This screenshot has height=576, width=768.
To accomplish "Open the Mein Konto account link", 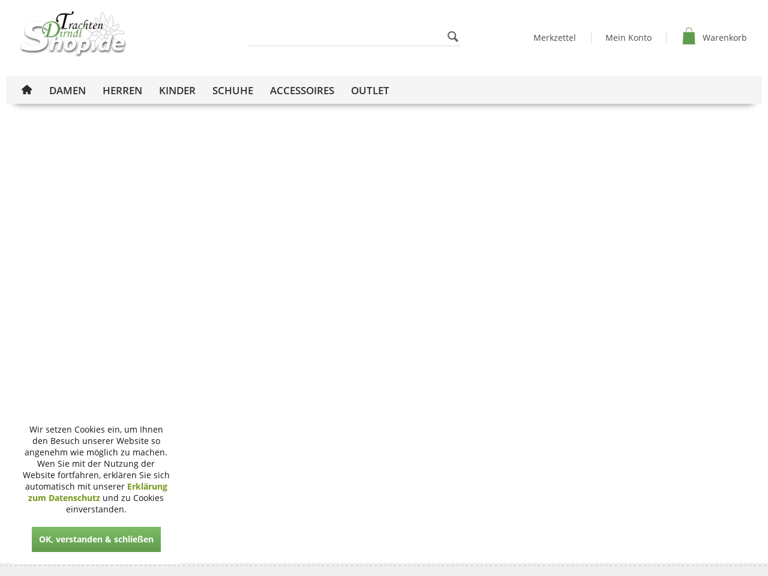I will (x=628, y=38).
